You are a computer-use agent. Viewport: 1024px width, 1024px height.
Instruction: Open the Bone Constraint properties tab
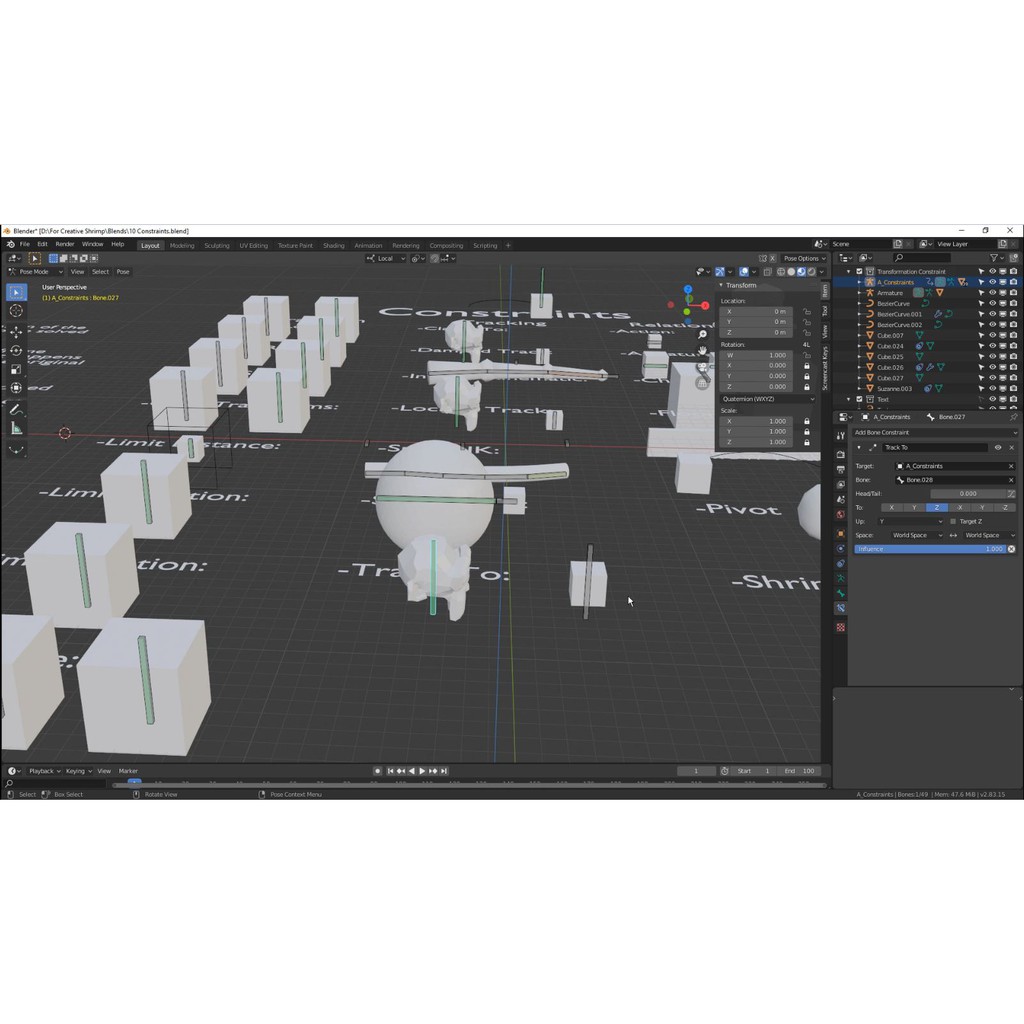point(840,608)
